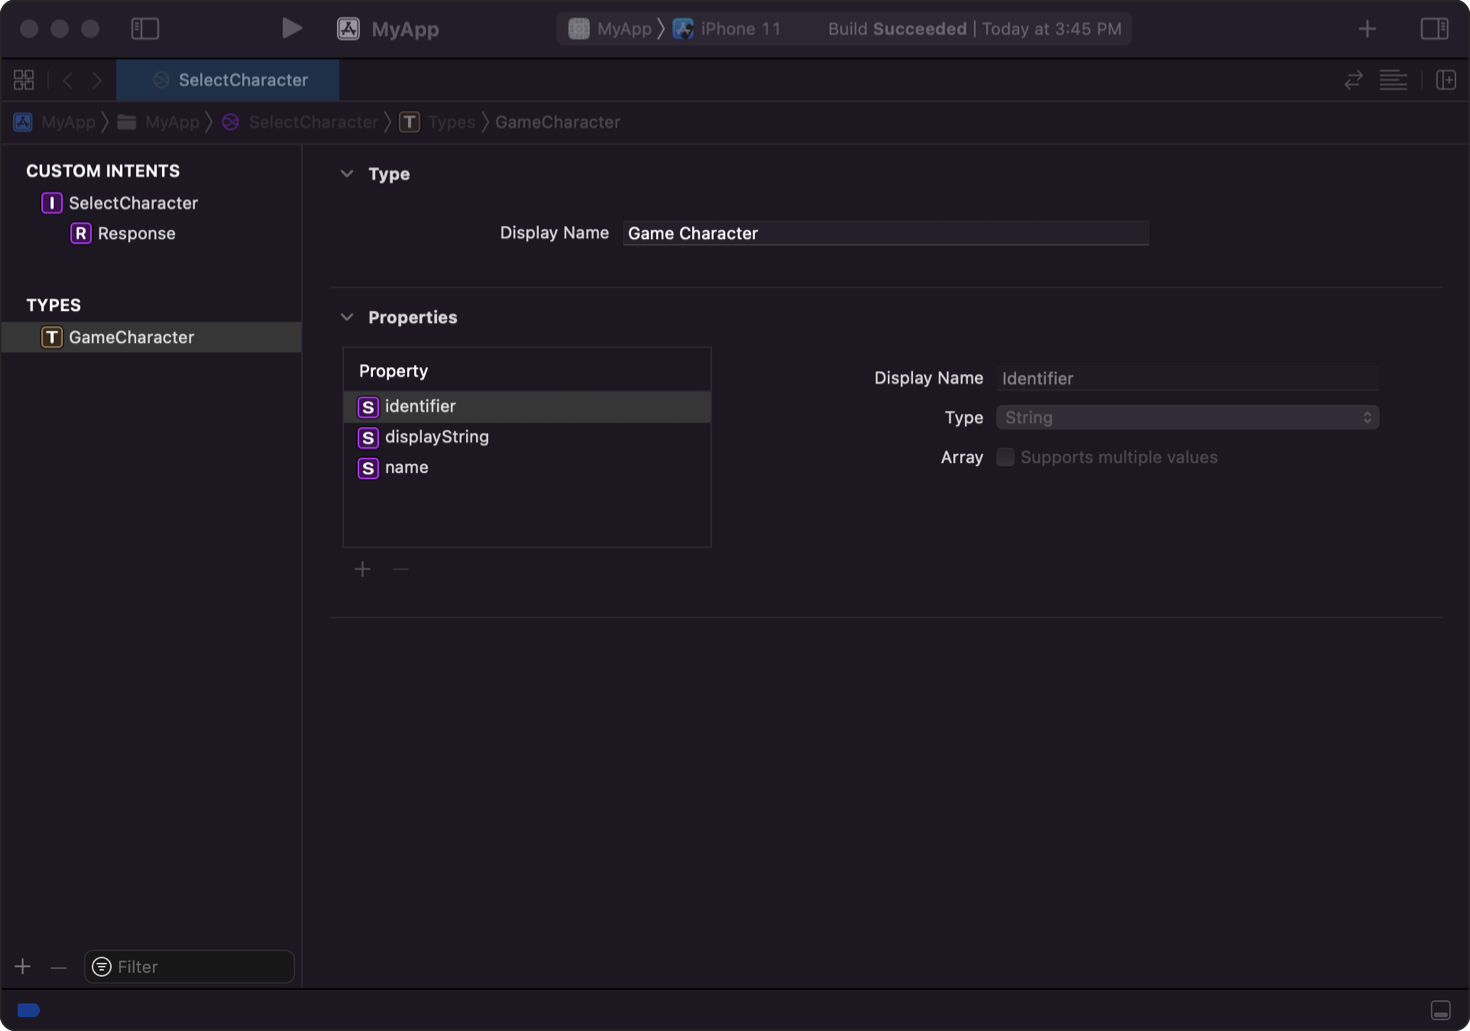Click Types in the breadcrumb
The width and height of the screenshot is (1470, 1031).
(438, 122)
